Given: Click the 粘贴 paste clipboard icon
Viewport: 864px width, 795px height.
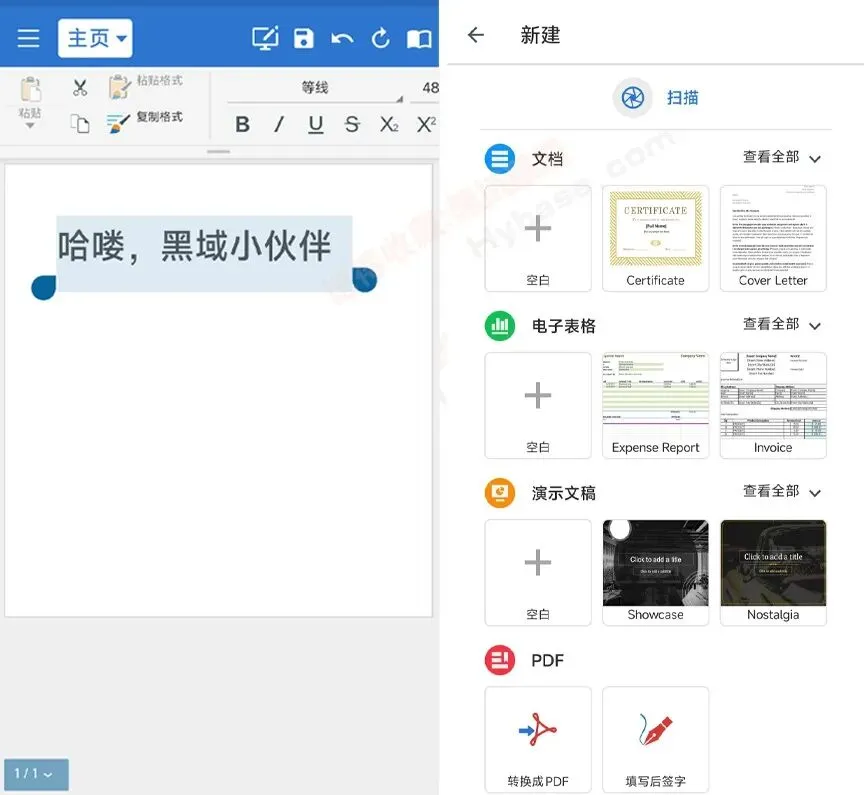Looking at the screenshot, I should click(x=30, y=90).
